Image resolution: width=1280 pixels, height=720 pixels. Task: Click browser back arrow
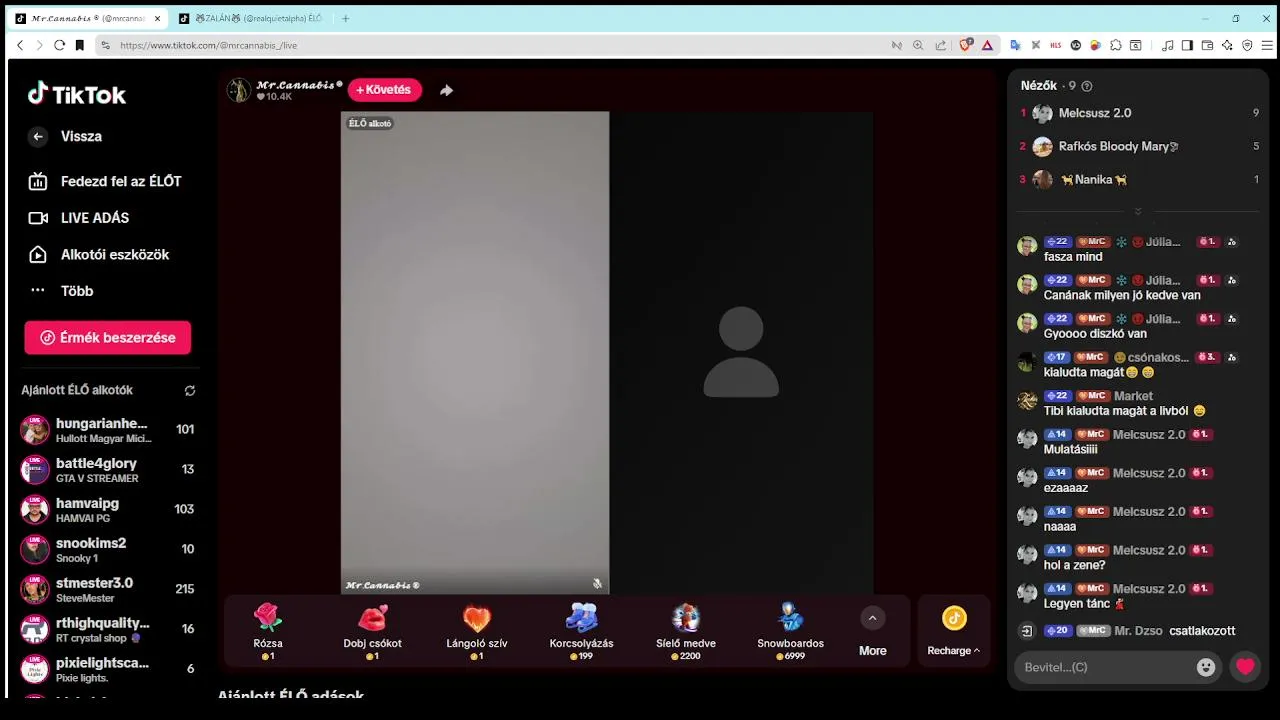[20, 45]
